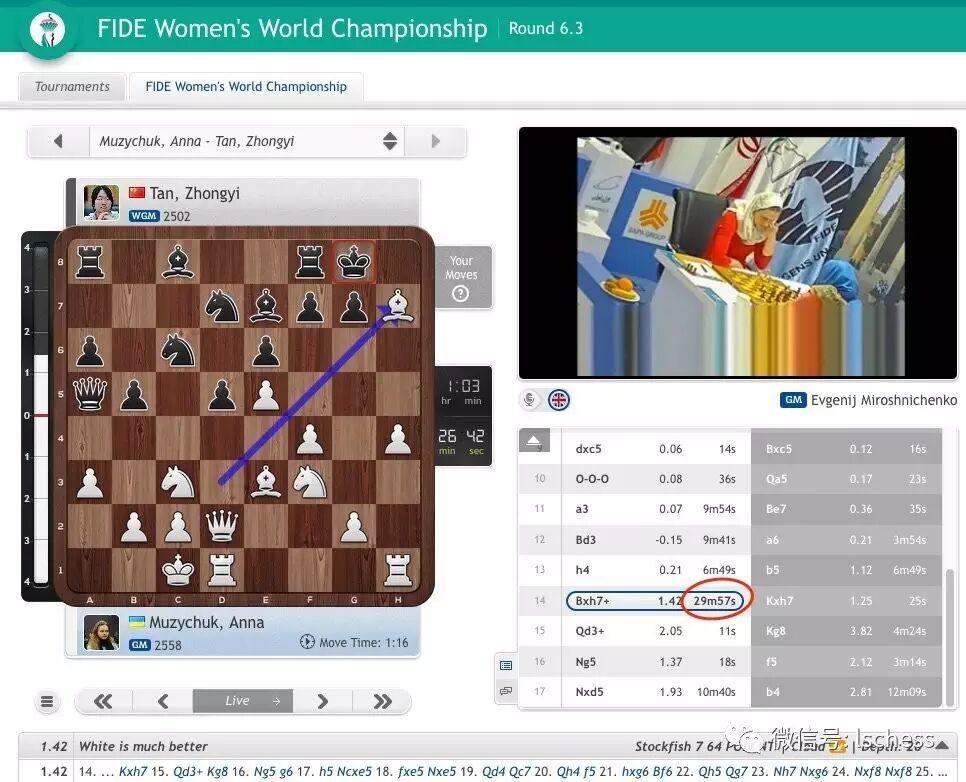
Task: Click Muzychuk, Anna player photo
Action: pyautogui.click(x=102, y=633)
